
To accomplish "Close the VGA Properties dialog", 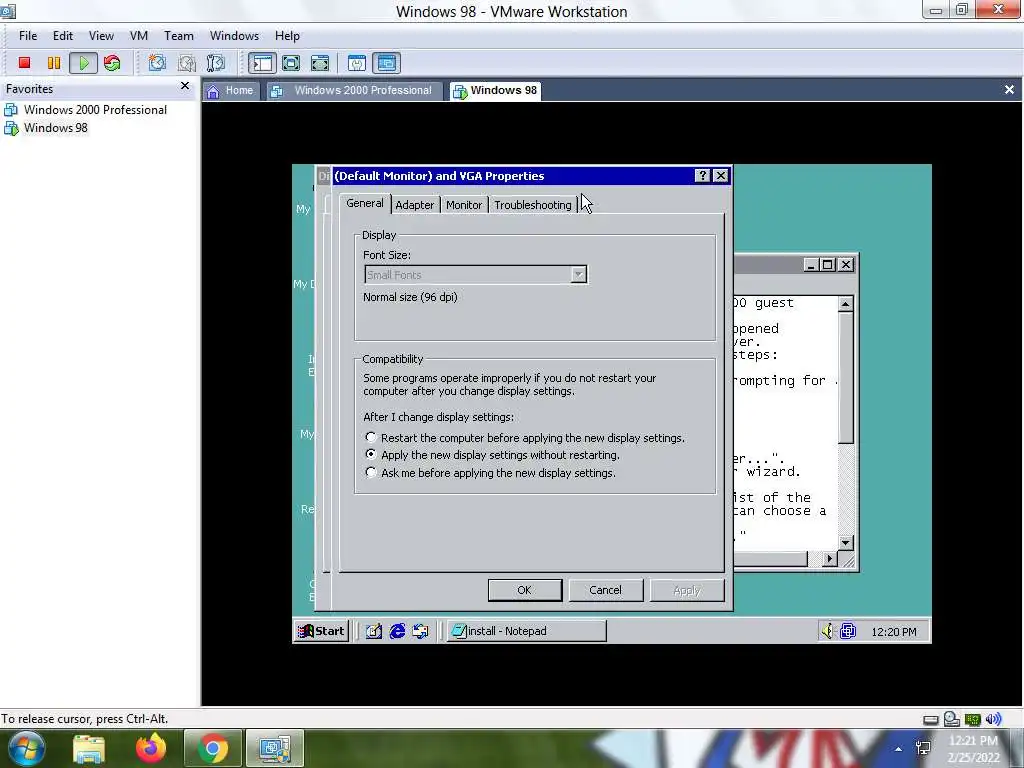I will coord(720,176).
